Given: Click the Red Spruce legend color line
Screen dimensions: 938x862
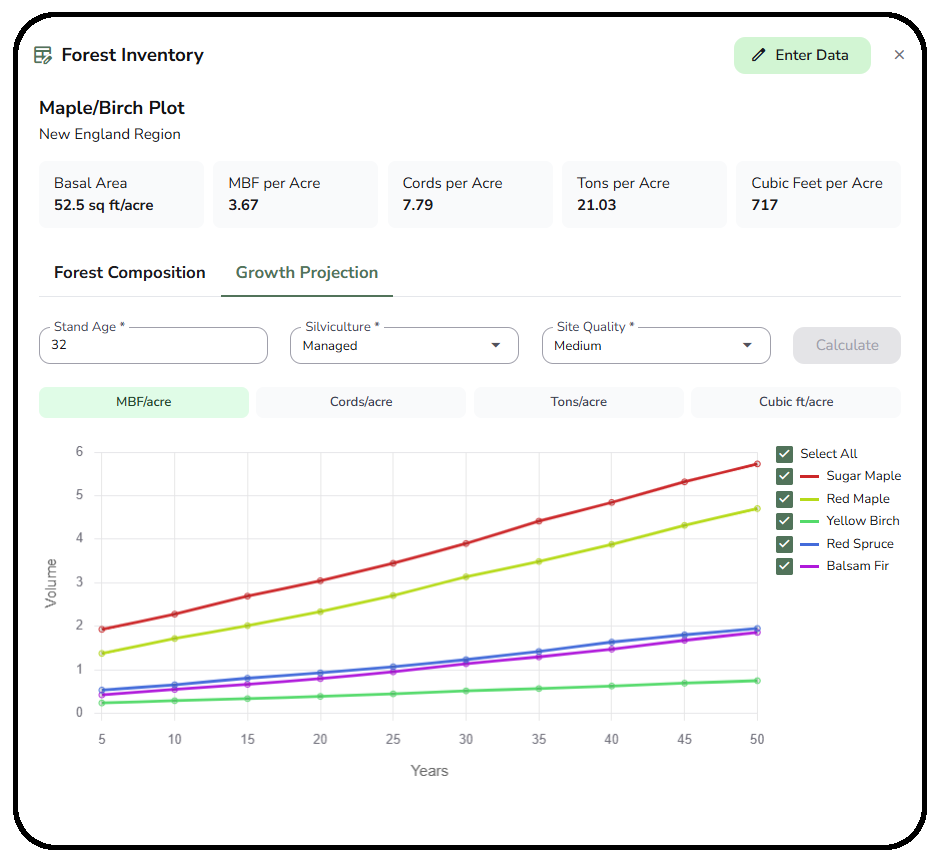Looking at the screenshot, I should 810,544.
